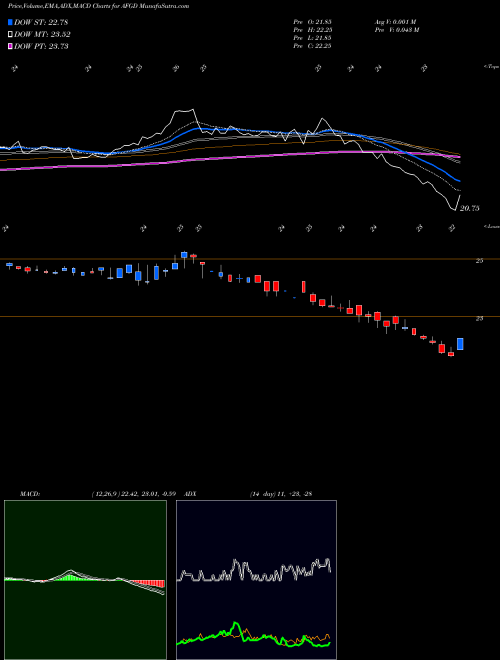Viewport: 500px width, 660px height.
Task: Click the last blue candlestick on the right
Action: (460, 344)
